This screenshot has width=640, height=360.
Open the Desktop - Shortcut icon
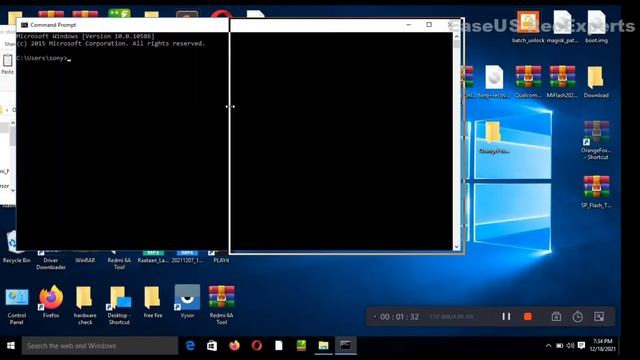[119, 305]
